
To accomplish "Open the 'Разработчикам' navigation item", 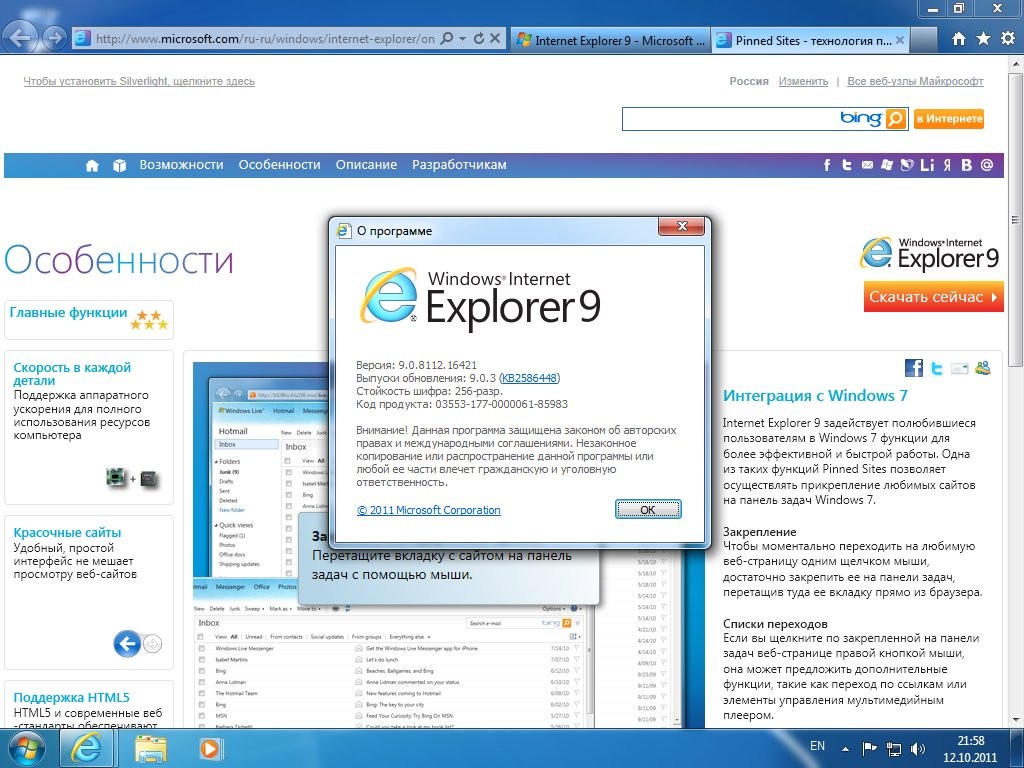I will (459, 165).
